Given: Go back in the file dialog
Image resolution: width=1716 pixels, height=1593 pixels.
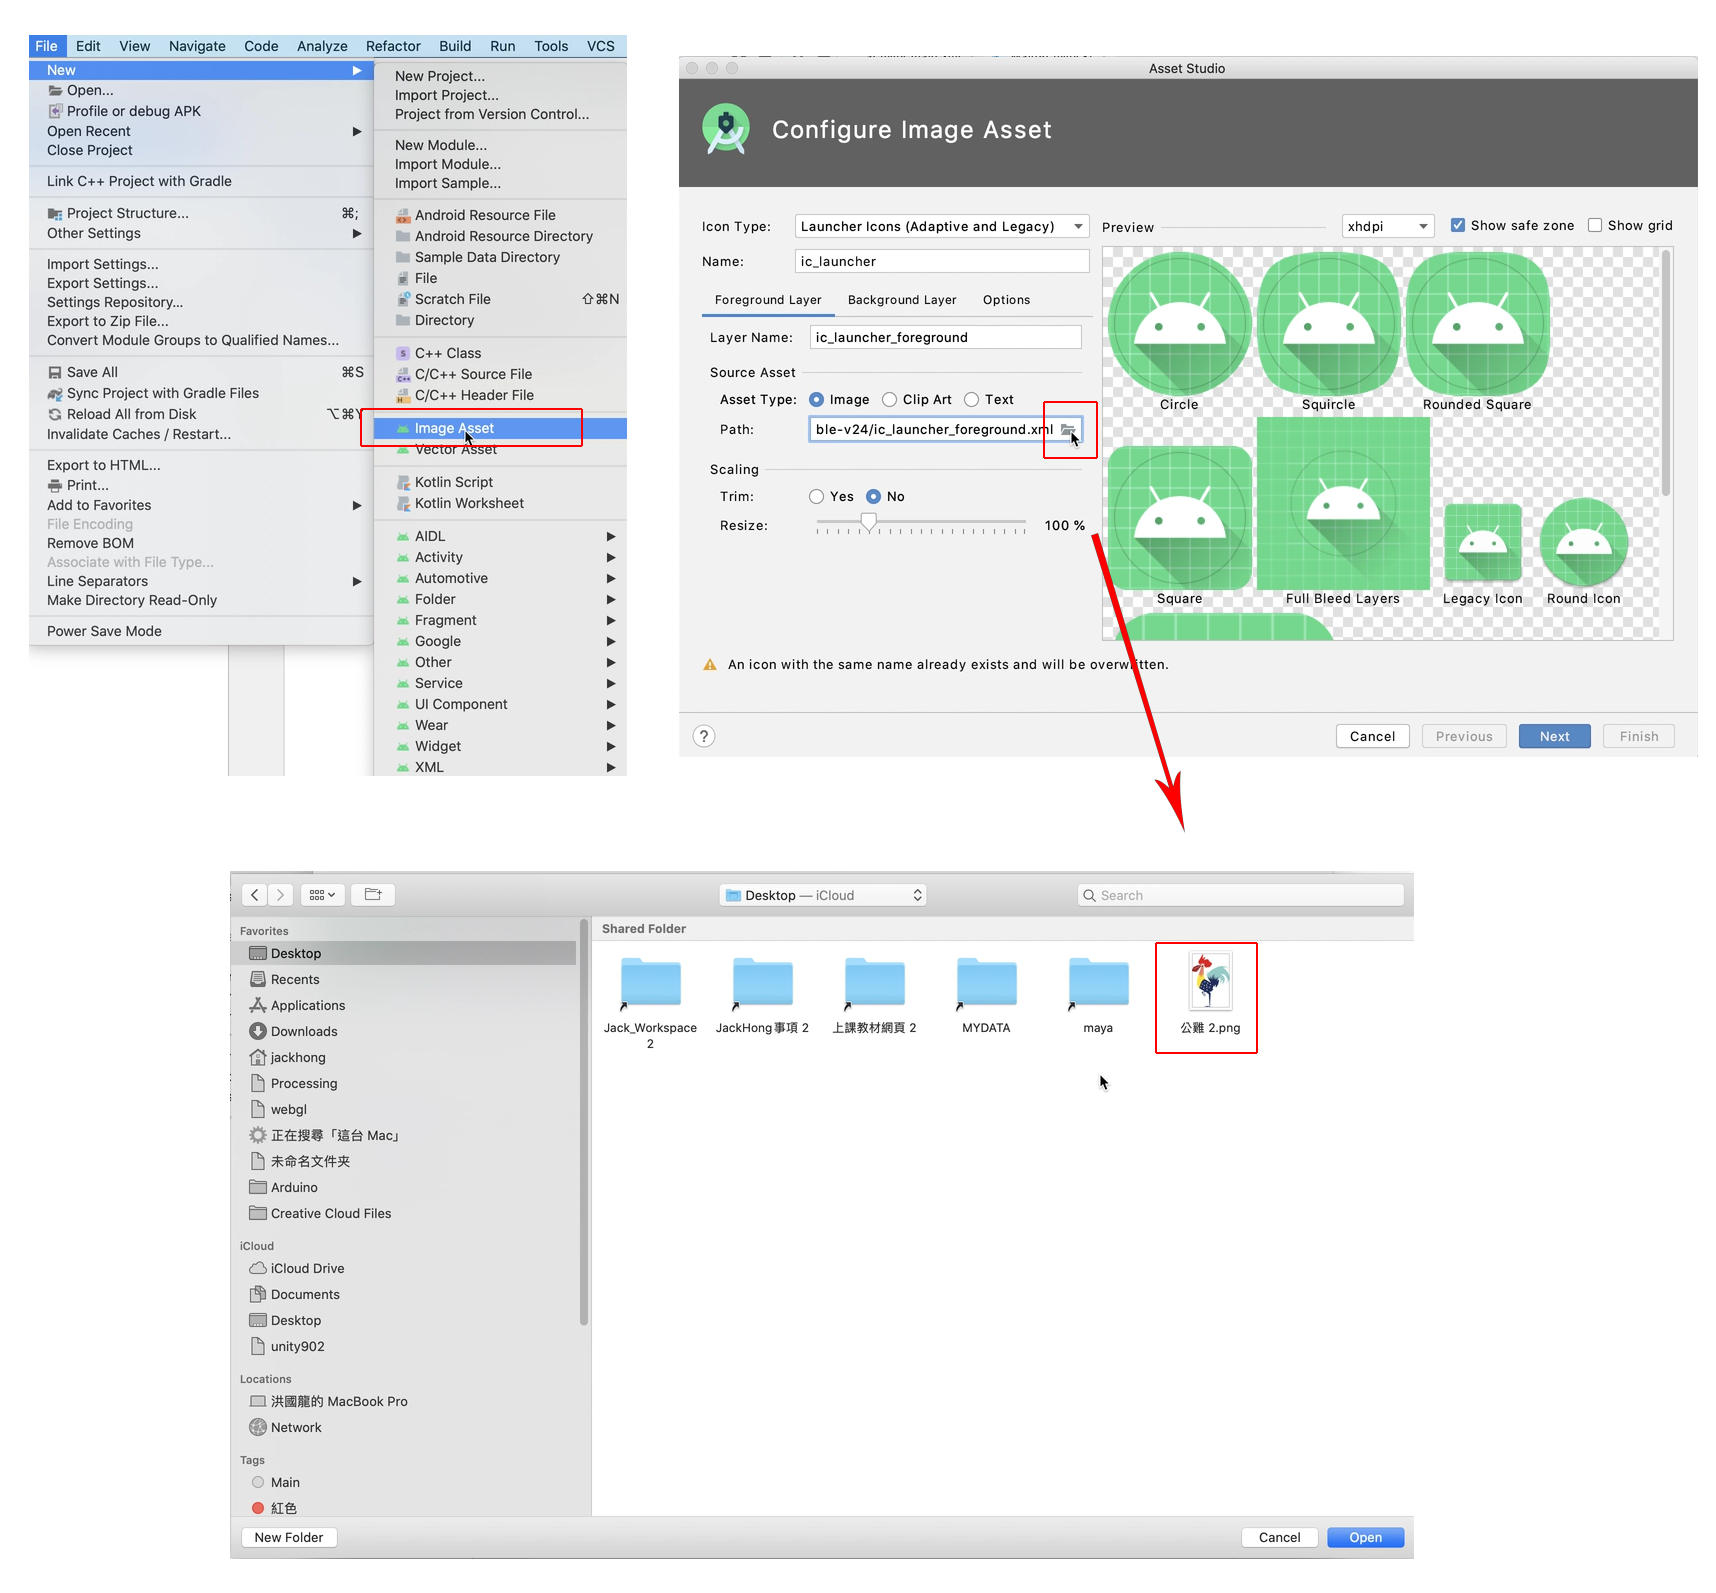Looking at the screenshot, I should click(255, 895).
